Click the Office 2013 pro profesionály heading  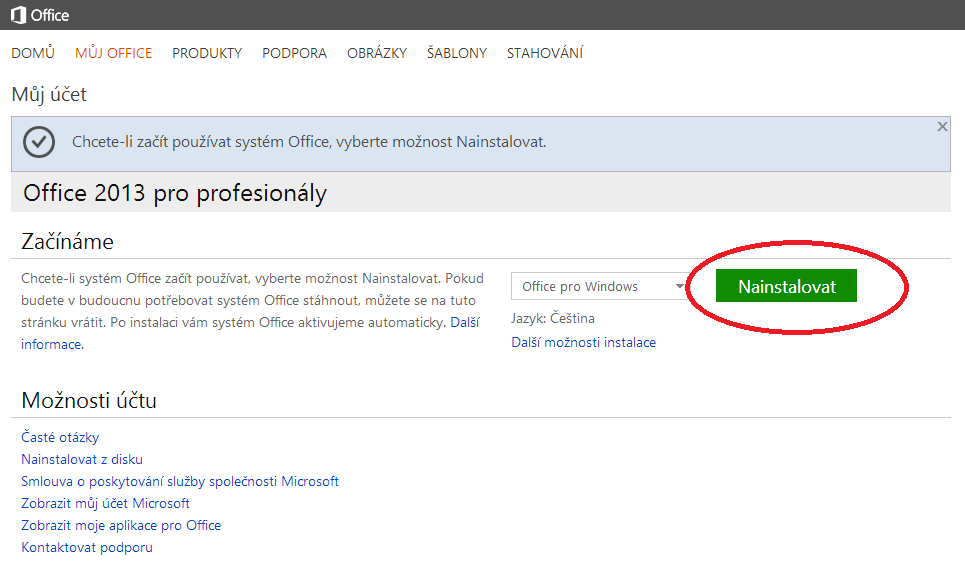pyautogui.click(x=175, y=193)
